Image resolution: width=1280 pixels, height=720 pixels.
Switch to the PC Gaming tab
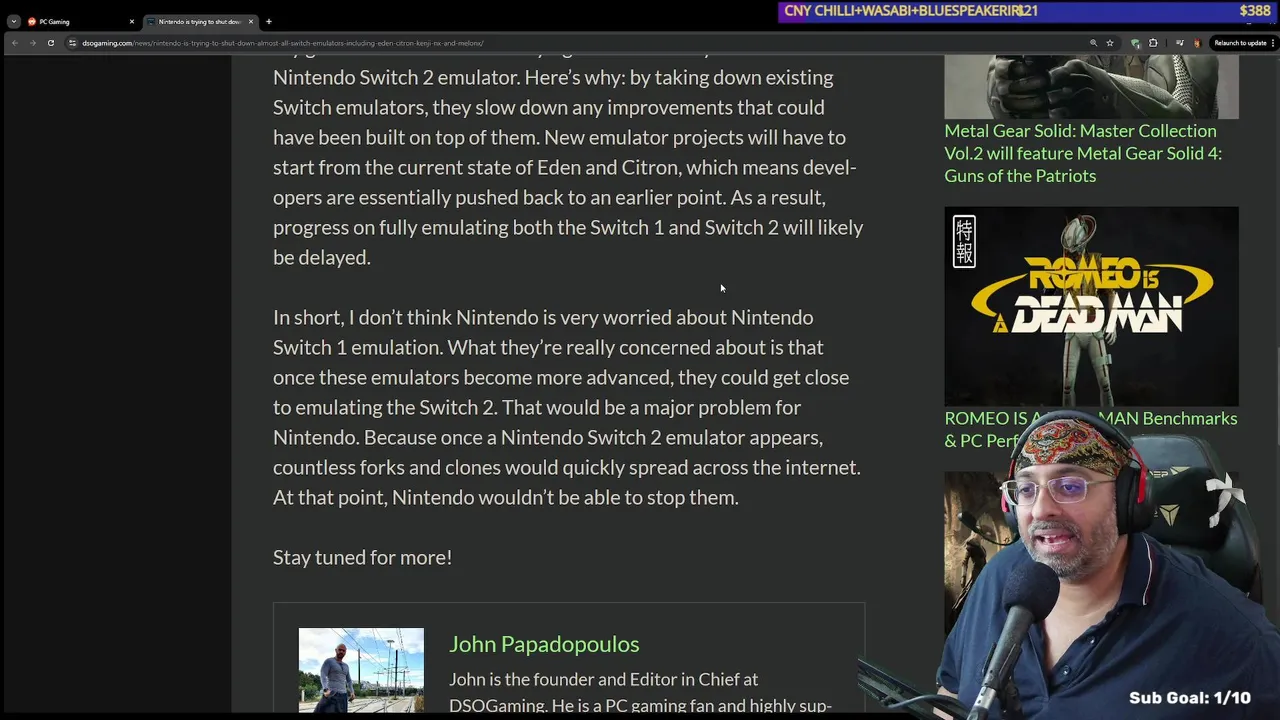[80, 21]
